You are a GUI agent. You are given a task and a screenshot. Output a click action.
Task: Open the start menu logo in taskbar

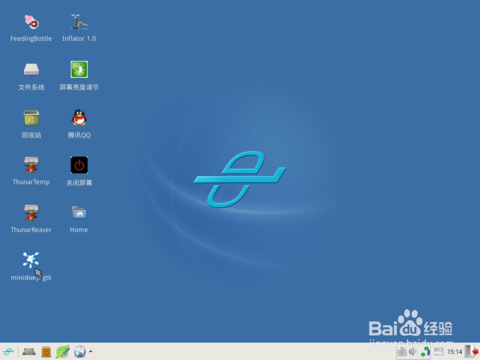[9, 352]
